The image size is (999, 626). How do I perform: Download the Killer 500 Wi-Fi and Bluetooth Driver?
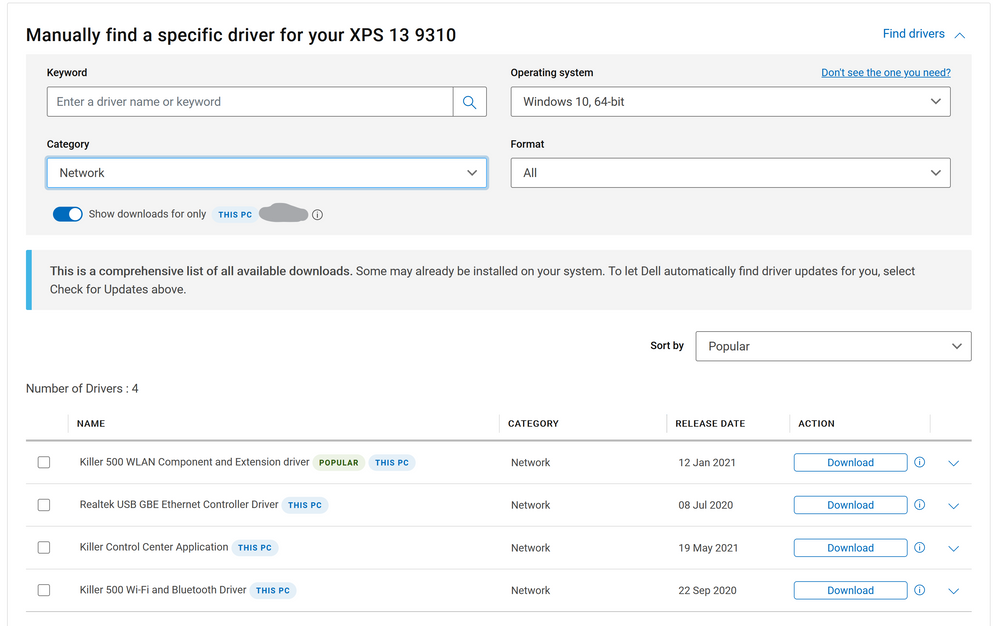(850, 590)
